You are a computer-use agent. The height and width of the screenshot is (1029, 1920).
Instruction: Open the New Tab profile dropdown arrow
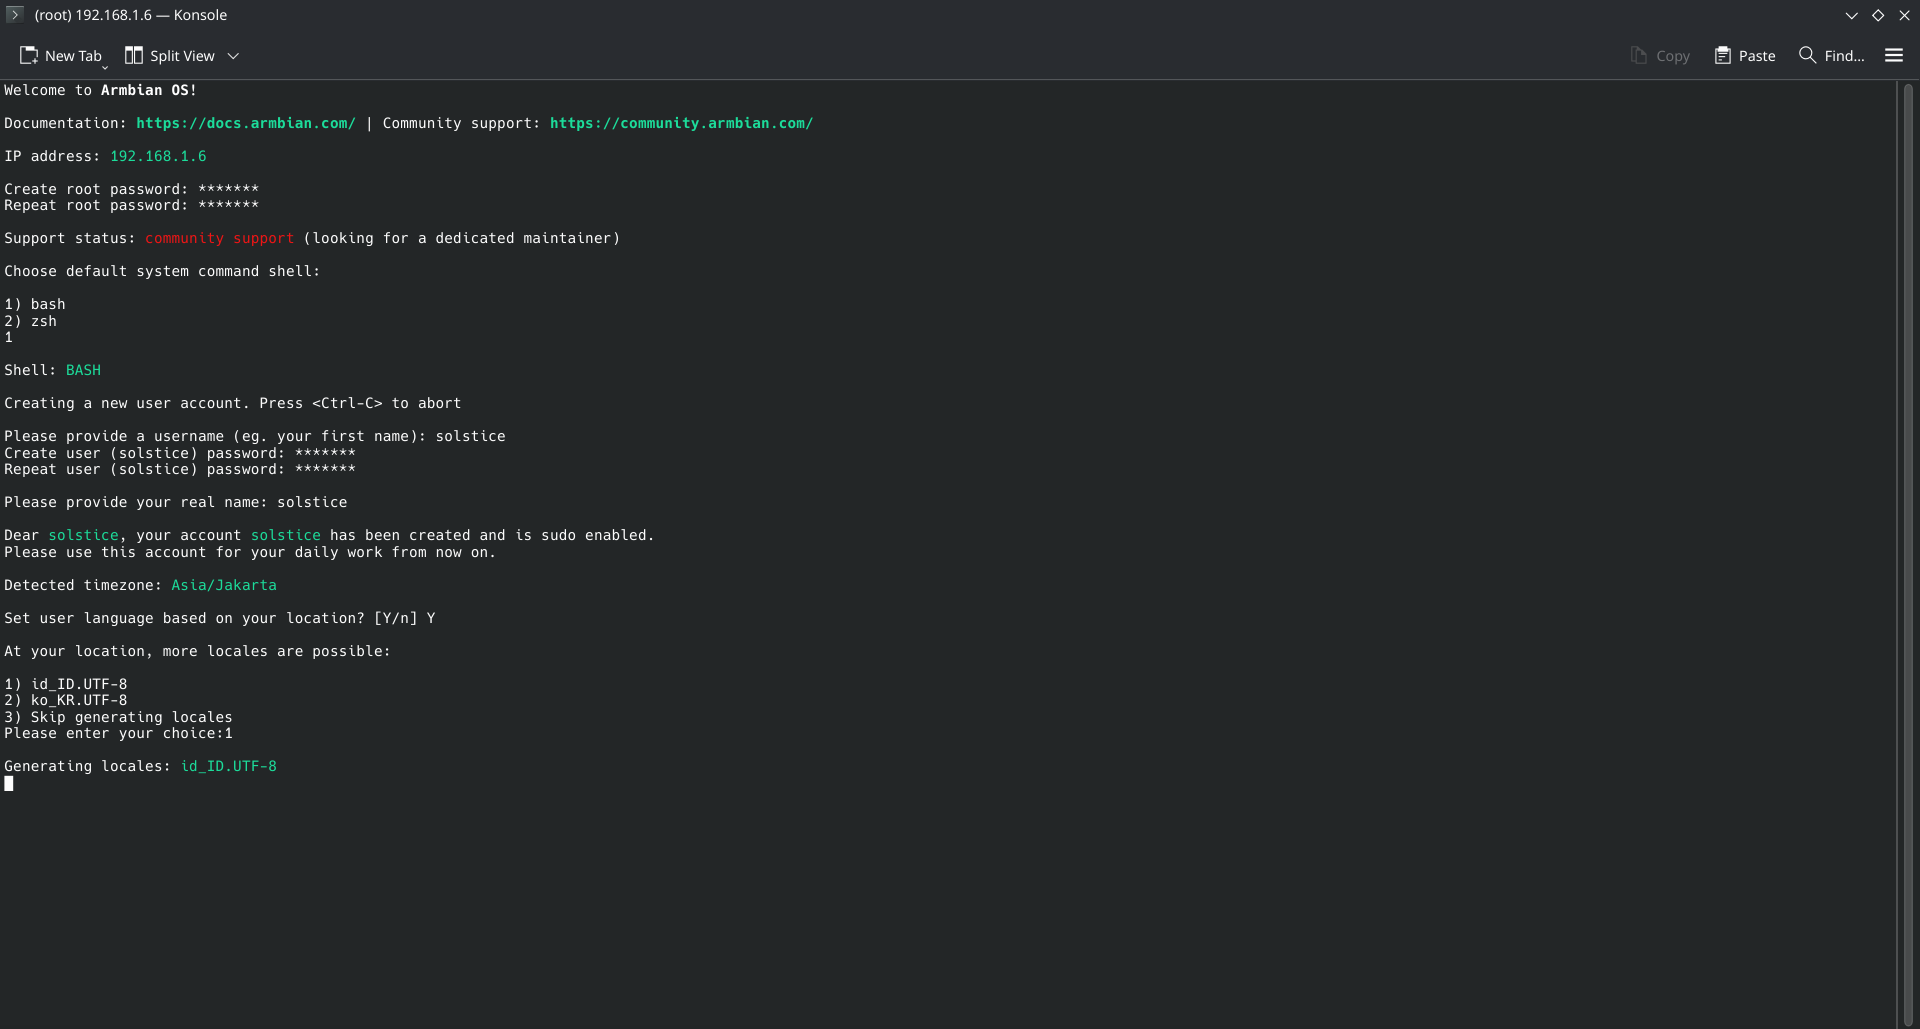[x=105, y=66]
